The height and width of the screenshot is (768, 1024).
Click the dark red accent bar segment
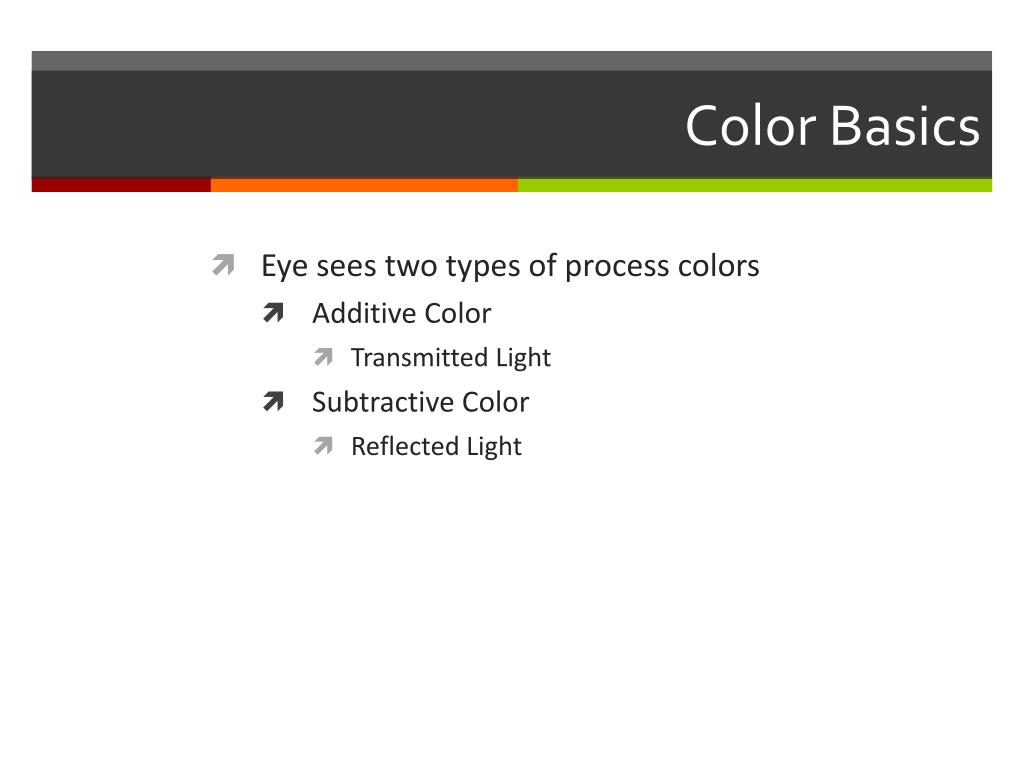(121, 185)
